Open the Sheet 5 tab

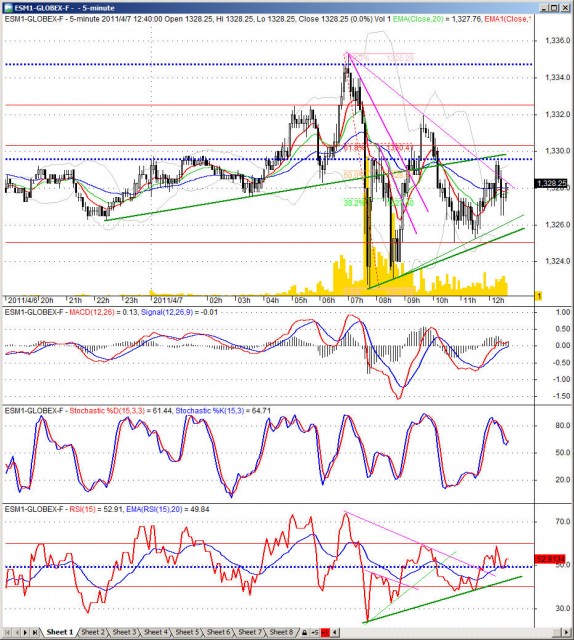[x=187, y=632]
